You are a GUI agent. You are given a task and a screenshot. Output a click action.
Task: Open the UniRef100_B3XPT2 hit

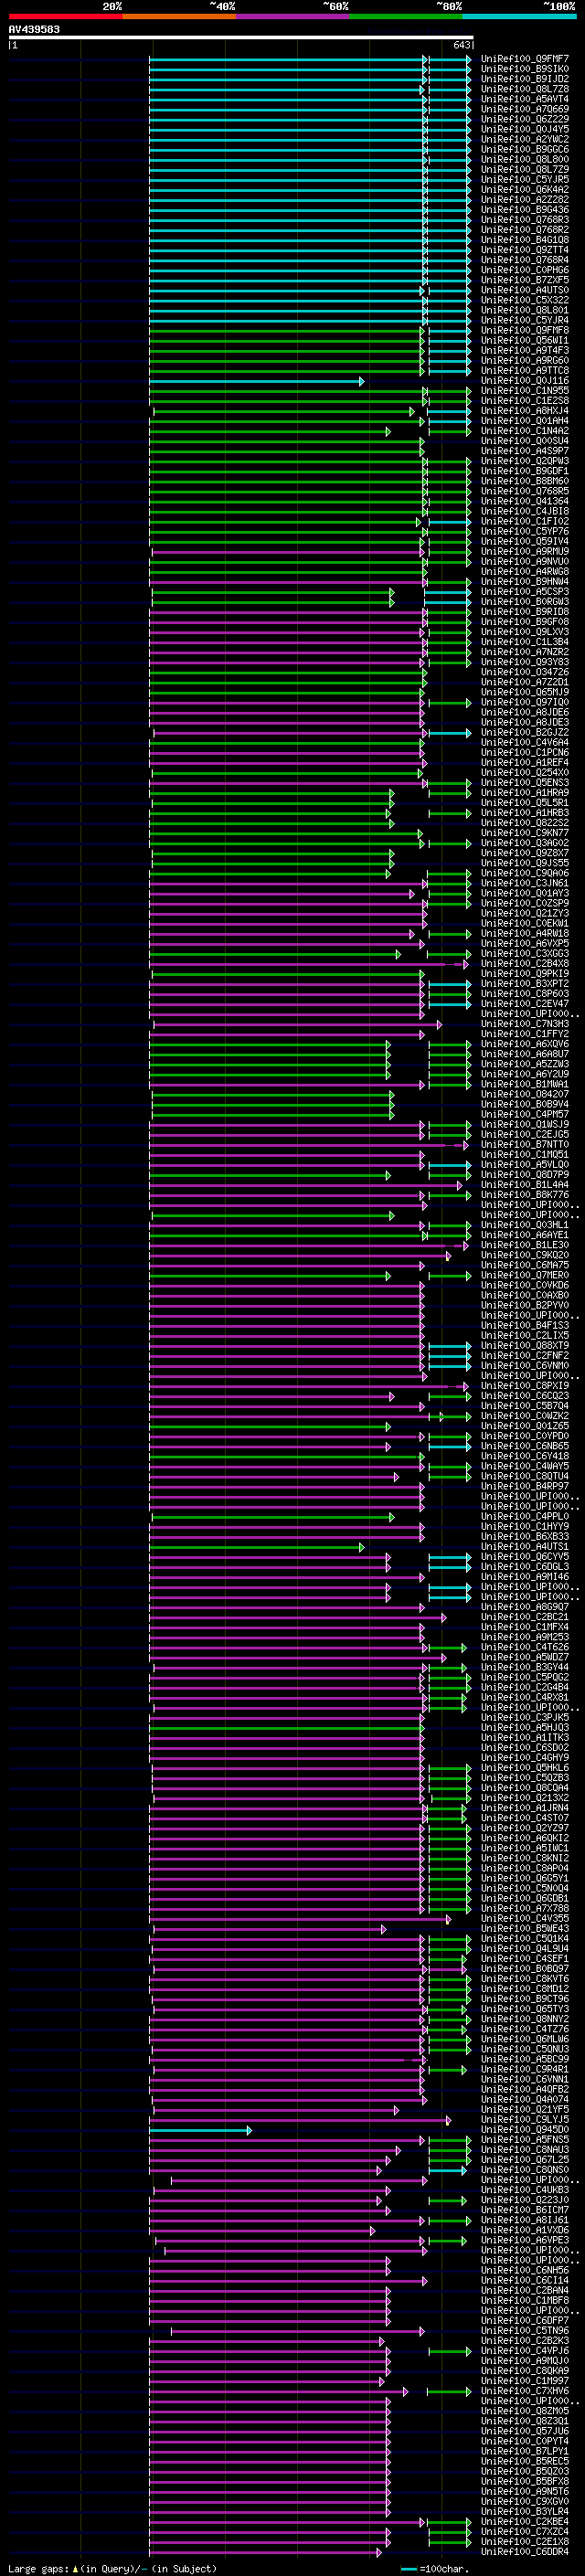pos(525,984)
